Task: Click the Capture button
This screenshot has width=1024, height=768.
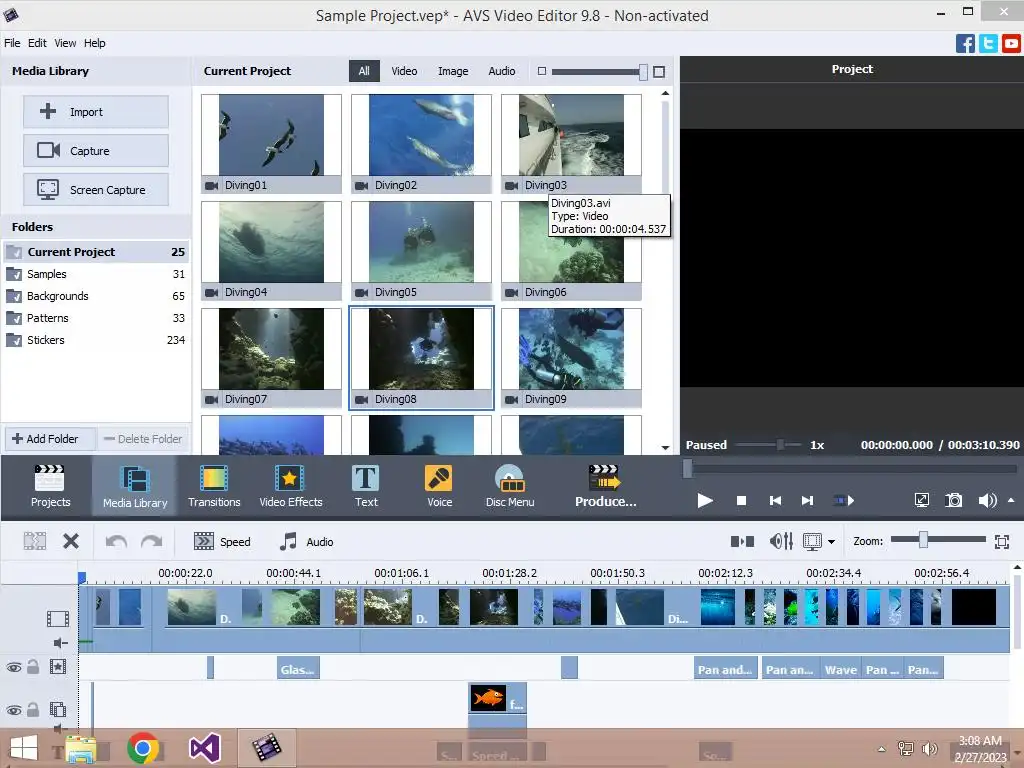Action: pyautogui.click(x=96, y=151)
